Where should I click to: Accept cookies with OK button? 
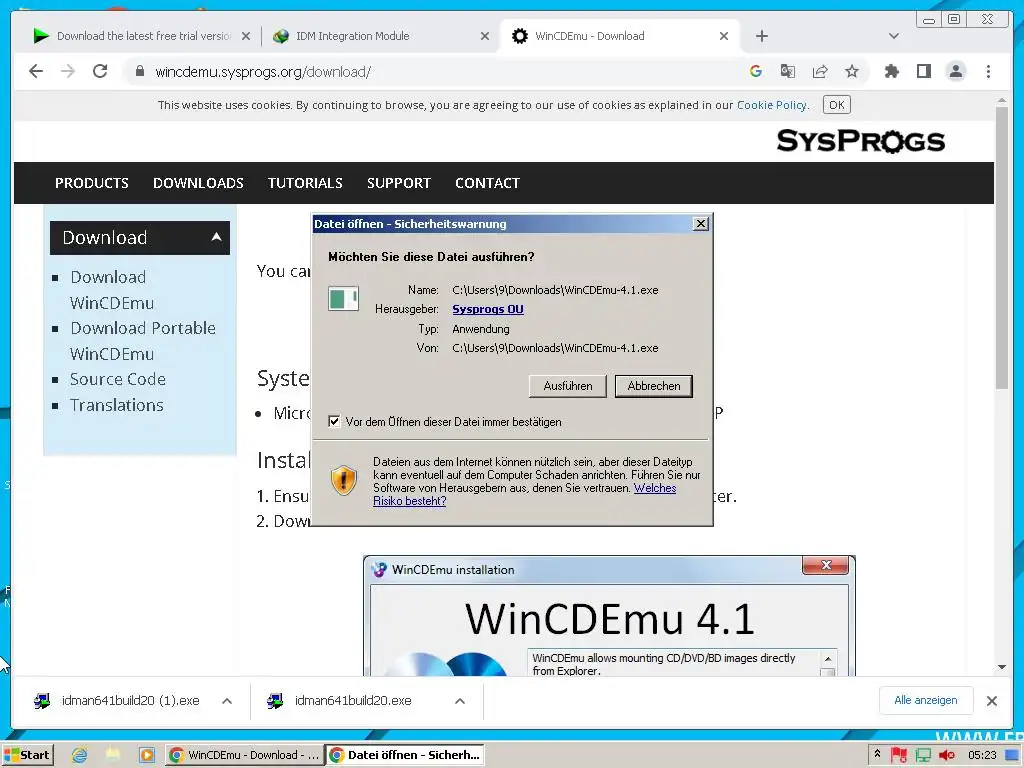pos(837,104)
